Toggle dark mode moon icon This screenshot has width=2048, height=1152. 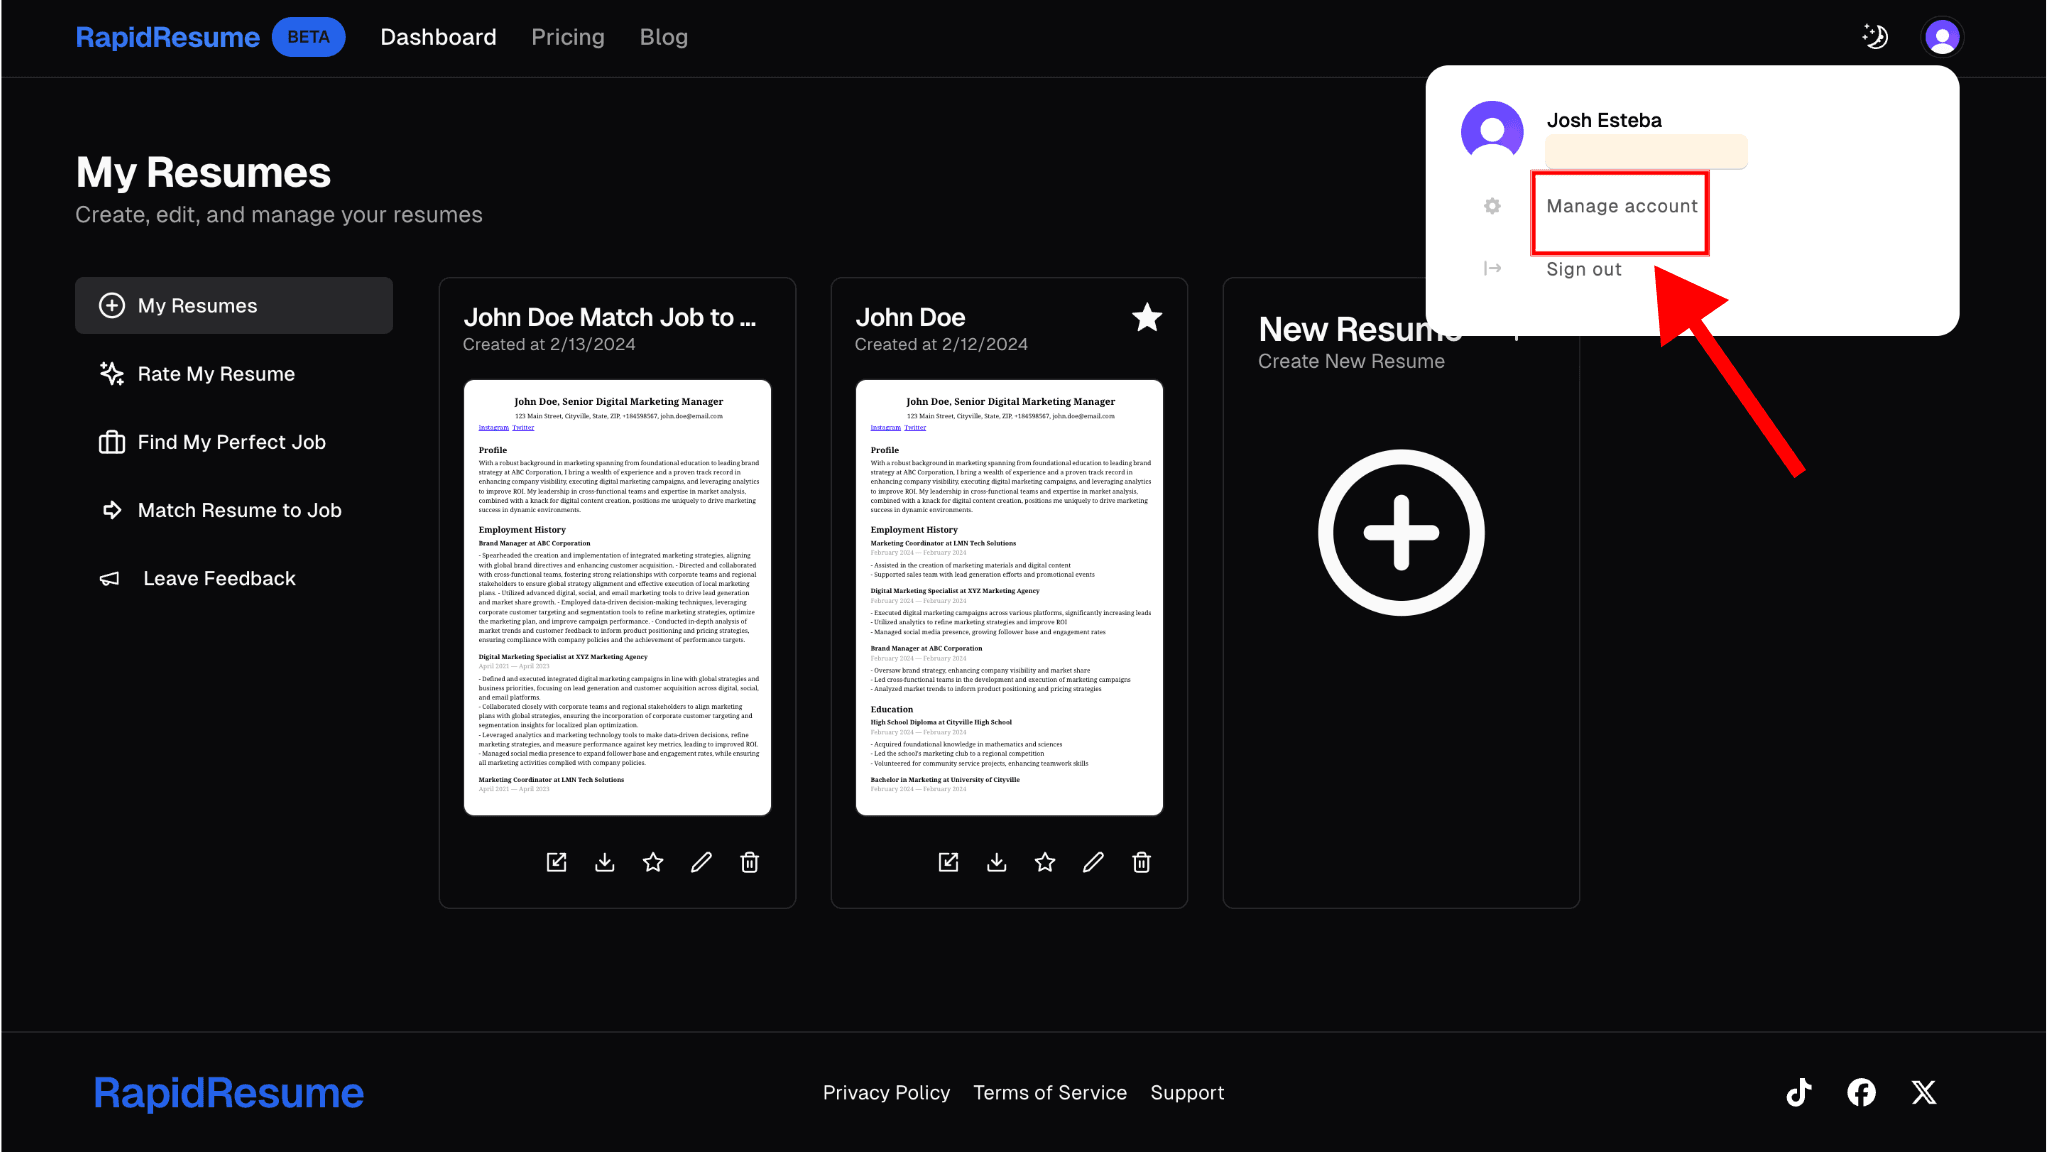coord(1875,37)
